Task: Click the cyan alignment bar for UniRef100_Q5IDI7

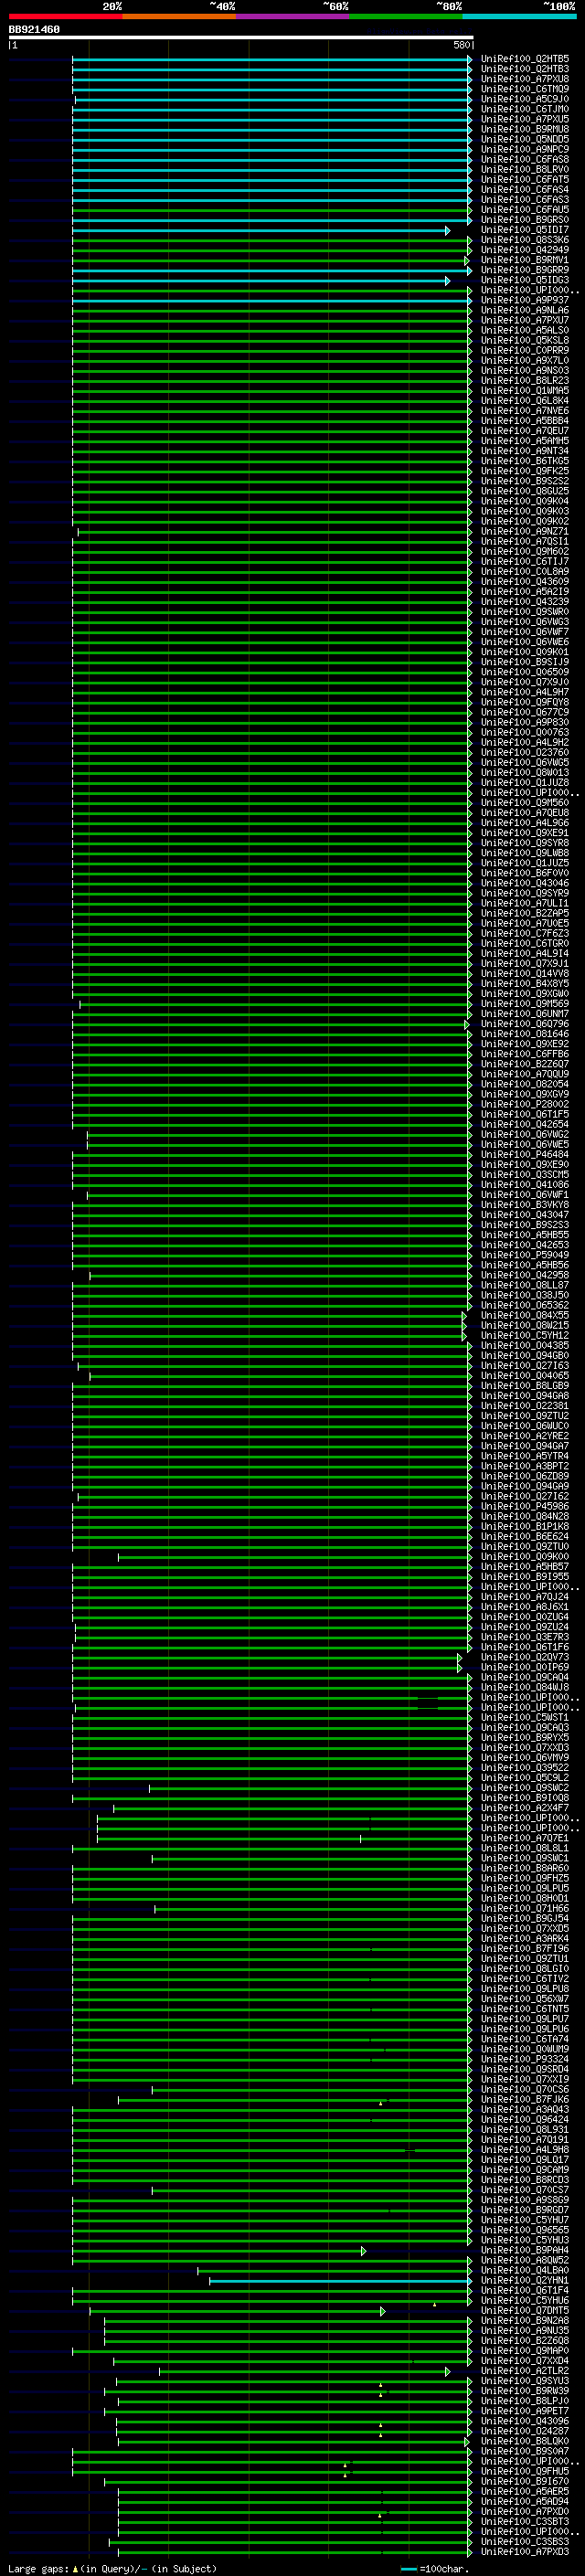Action: [x=261, y=231]
